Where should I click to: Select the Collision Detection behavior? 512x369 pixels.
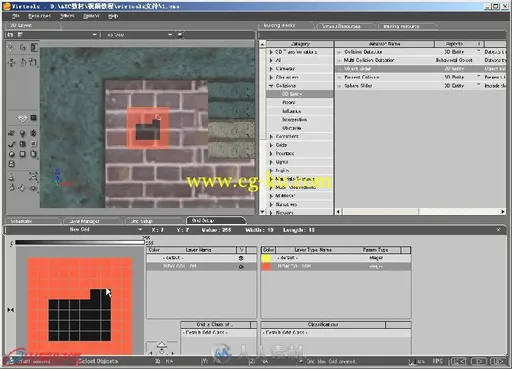coord(420,52)
